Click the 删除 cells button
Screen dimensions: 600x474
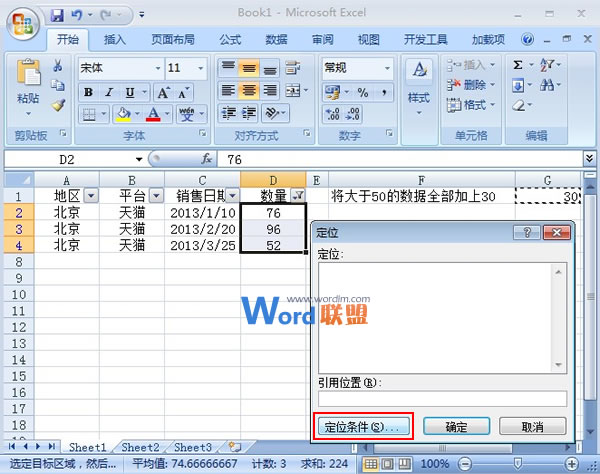point(471,85)
